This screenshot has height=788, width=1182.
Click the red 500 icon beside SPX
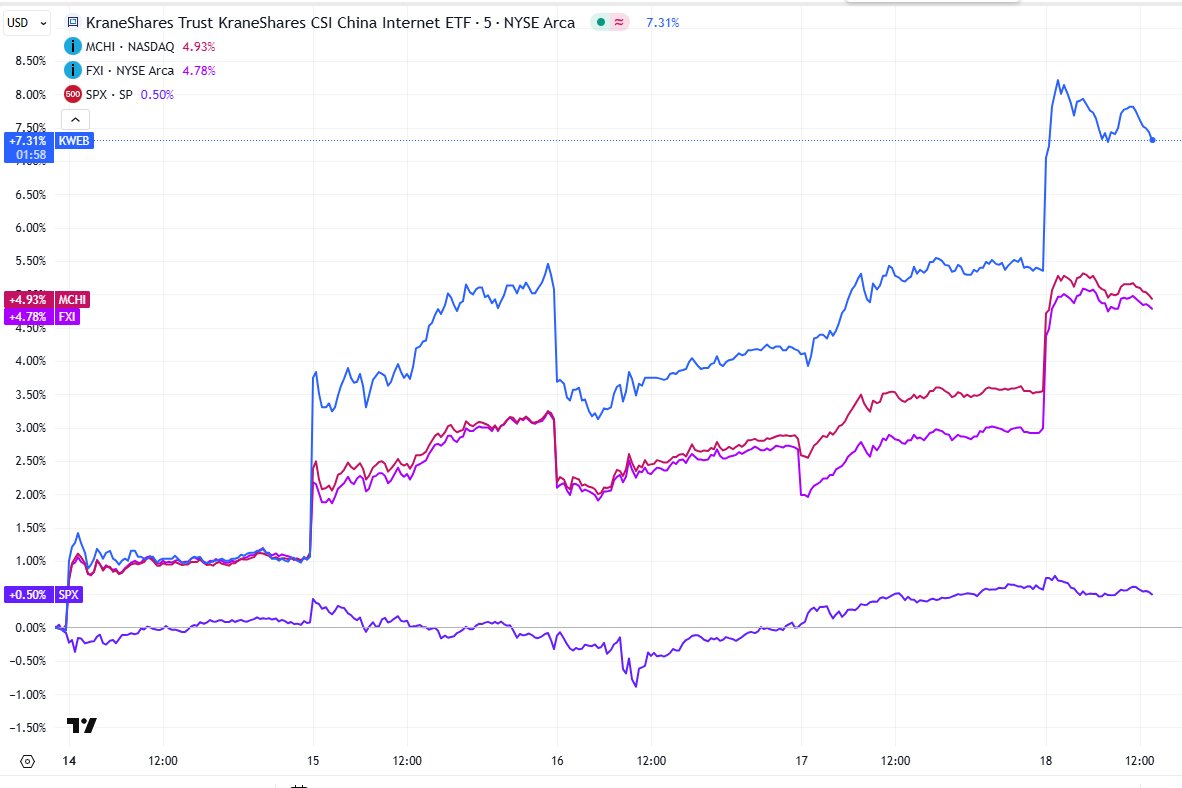tap(72, 94)
